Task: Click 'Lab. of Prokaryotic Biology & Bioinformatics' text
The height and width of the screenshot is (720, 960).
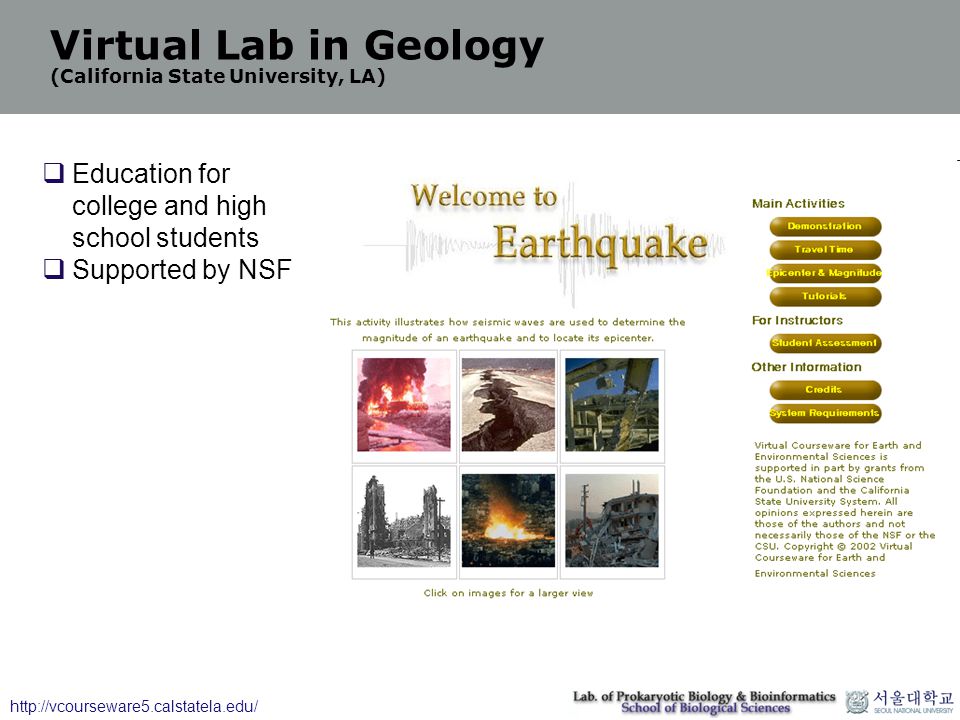Action: click(704, 696)
